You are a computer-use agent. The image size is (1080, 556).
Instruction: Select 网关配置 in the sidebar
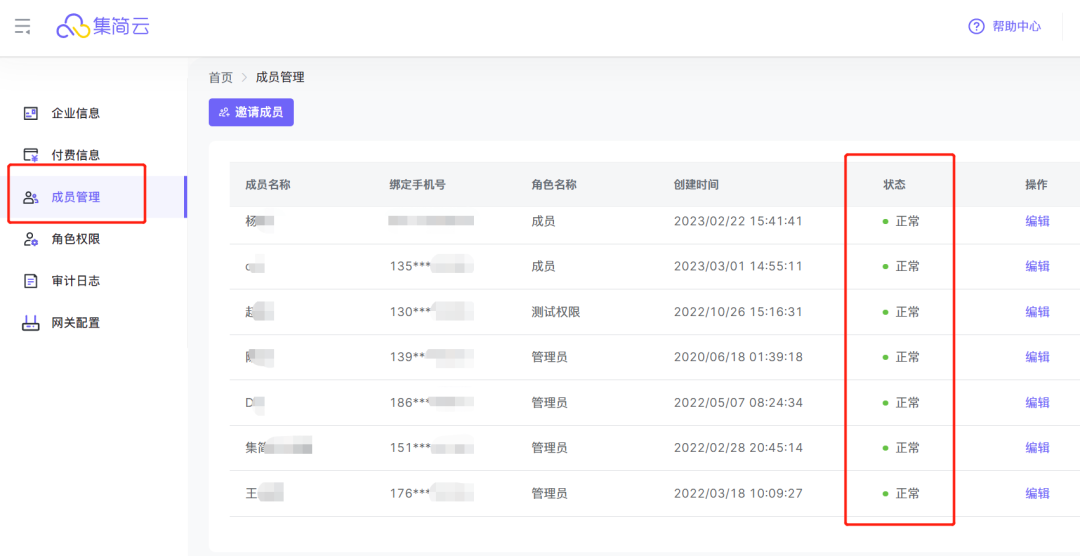[x=76, y=324]
